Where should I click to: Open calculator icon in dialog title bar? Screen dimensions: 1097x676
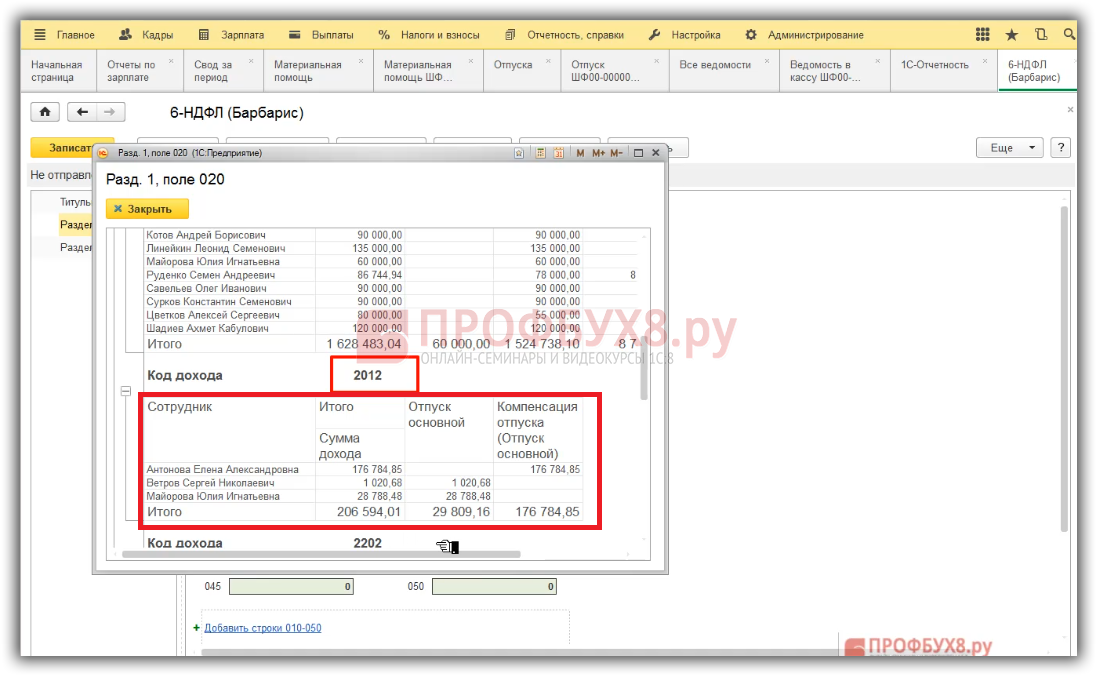tap(540, 153)
